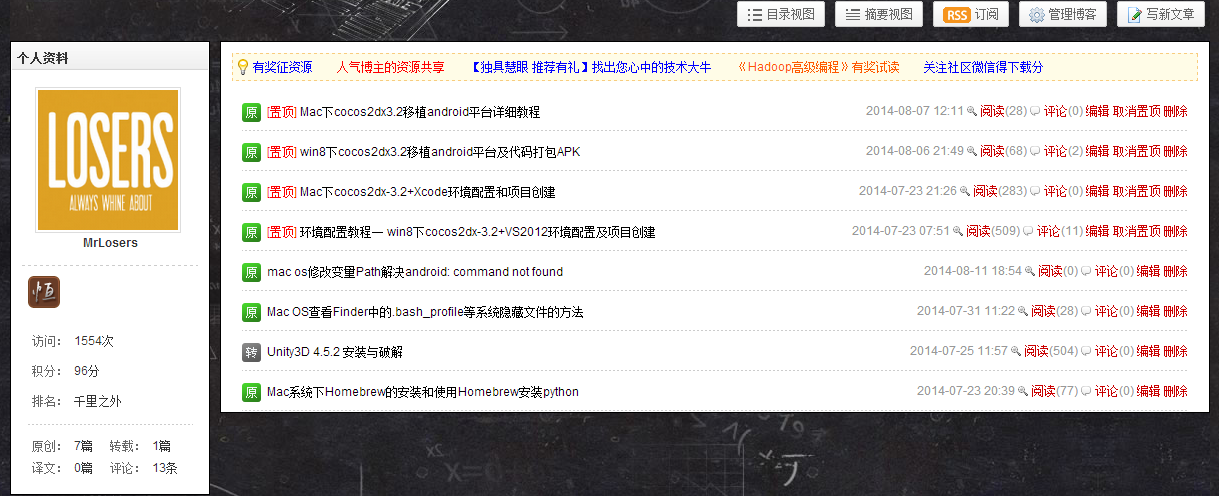The height and width of the screenshot is (496, 1219).
Task: Click 阅读 on the Mac下cocos2dx3.2移植 row
Action: pyautogui.click(x=992, y=111)
